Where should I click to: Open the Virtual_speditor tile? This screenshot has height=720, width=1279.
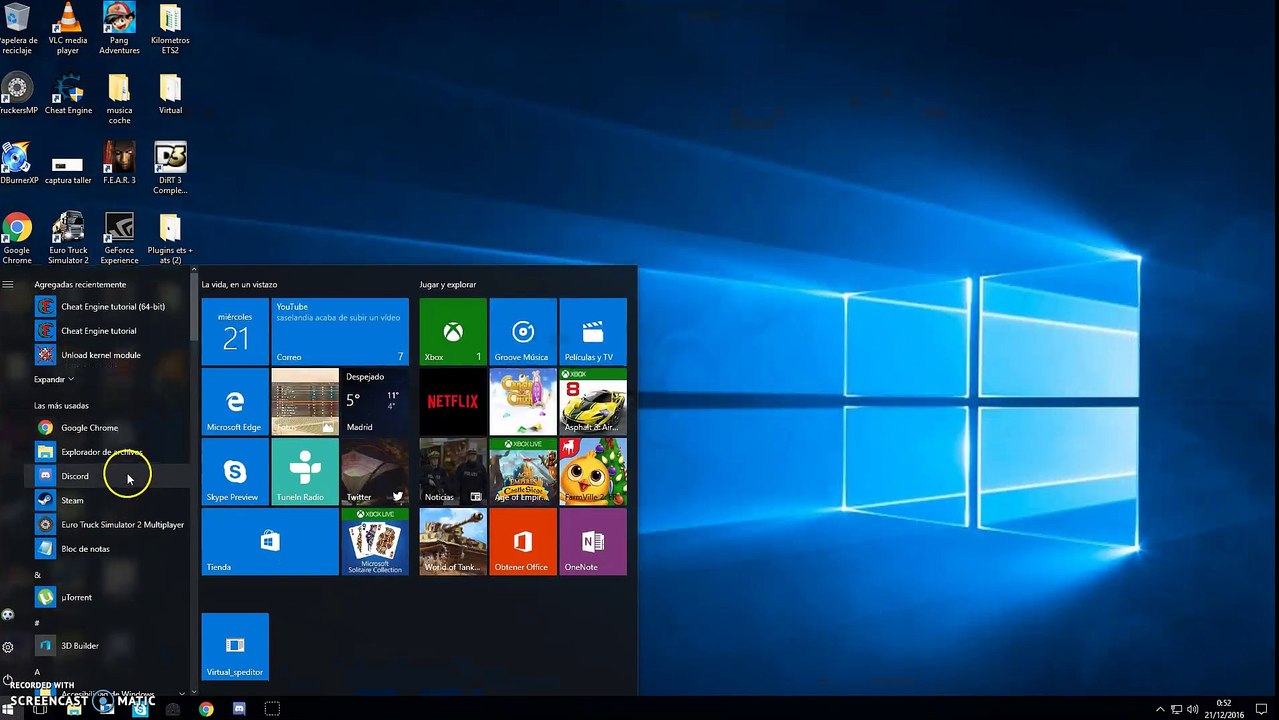tap(235, 647)
